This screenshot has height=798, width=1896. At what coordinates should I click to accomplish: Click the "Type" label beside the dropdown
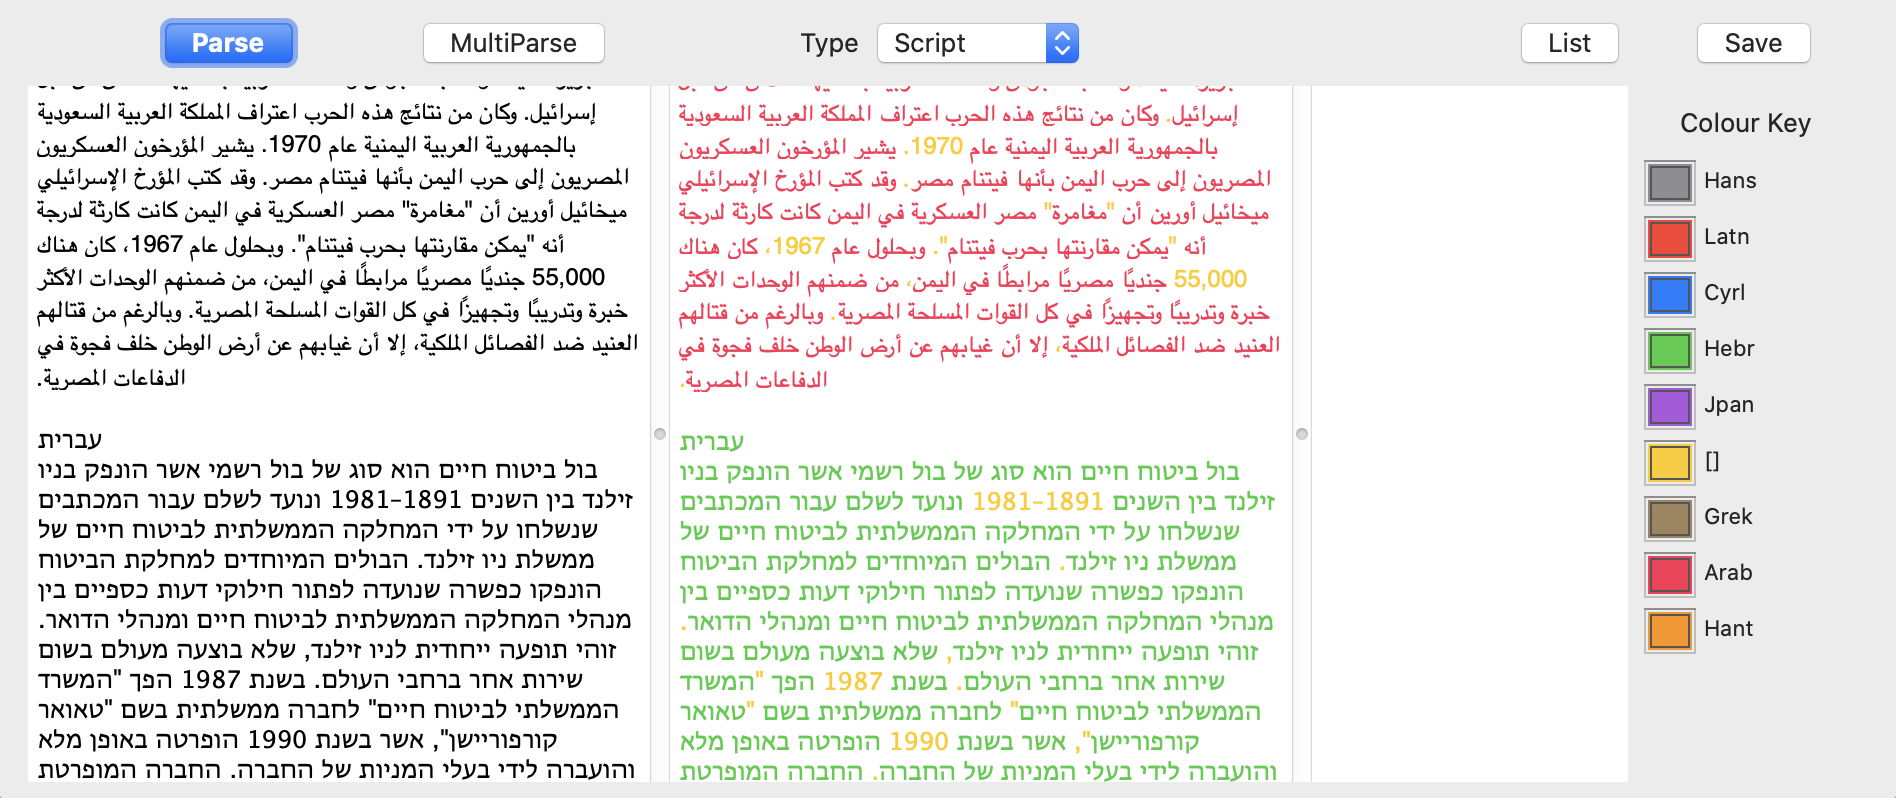pos(829,44)
